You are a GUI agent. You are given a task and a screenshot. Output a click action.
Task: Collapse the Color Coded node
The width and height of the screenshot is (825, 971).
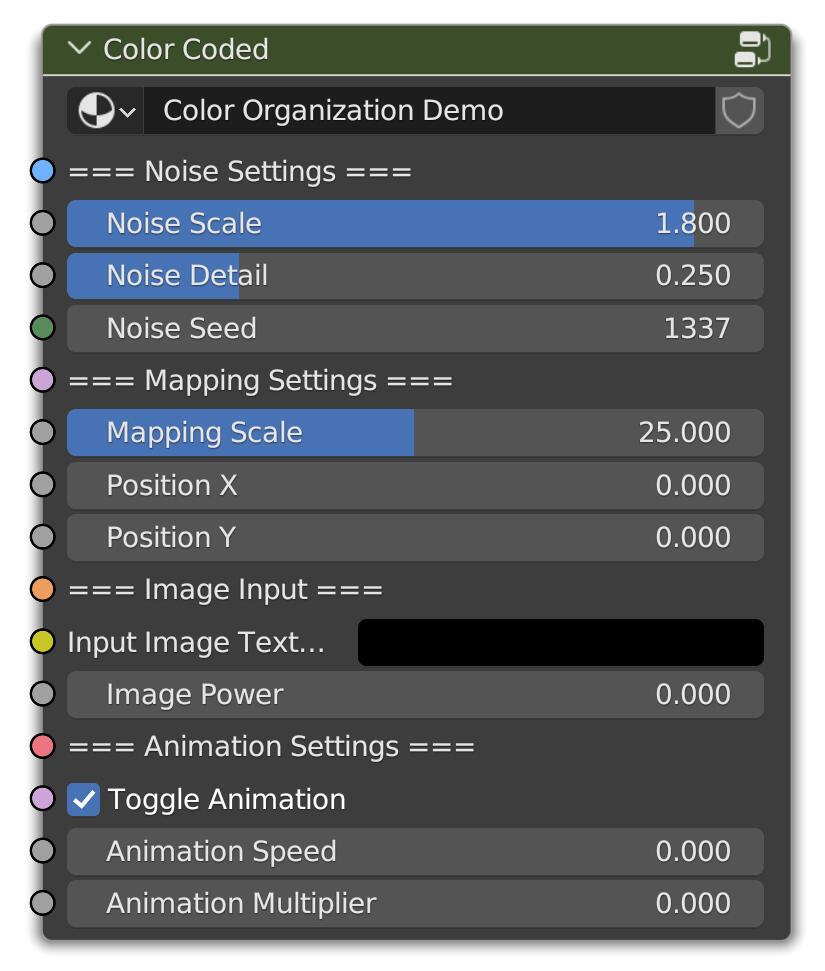point(79,49)
